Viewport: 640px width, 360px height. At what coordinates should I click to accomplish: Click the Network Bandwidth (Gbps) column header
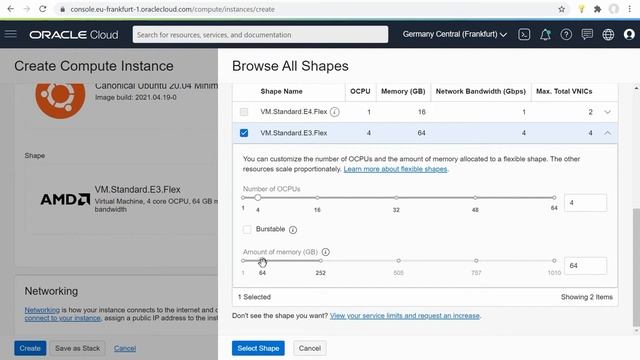click(481, 91)
